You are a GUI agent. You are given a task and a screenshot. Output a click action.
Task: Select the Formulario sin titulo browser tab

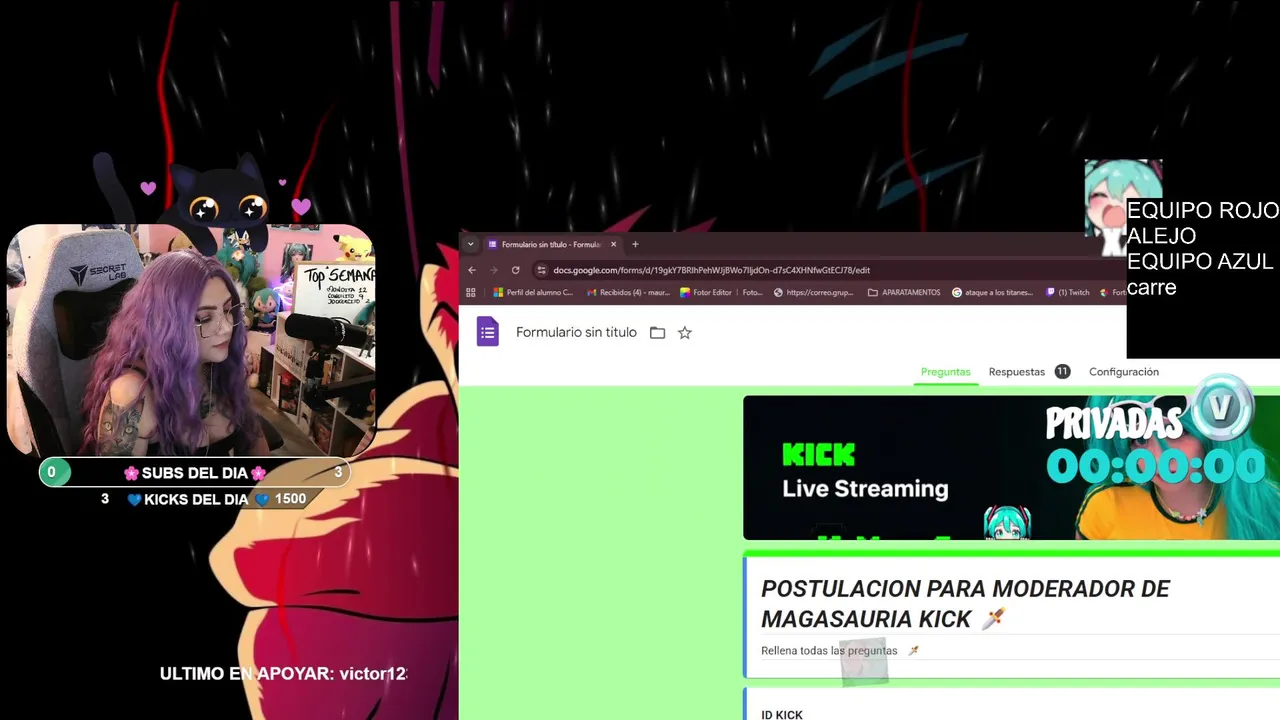551,244
